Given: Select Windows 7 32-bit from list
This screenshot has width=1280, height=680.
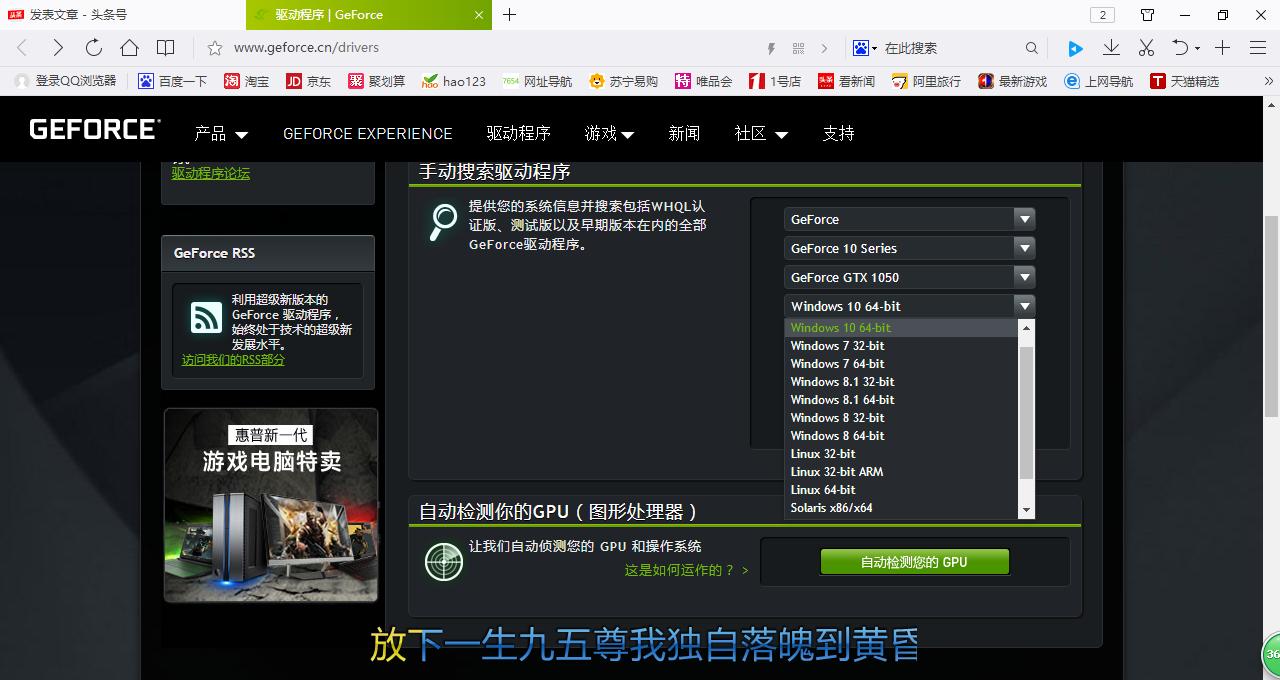Looking at the screenshot, I should coord(901,346).
